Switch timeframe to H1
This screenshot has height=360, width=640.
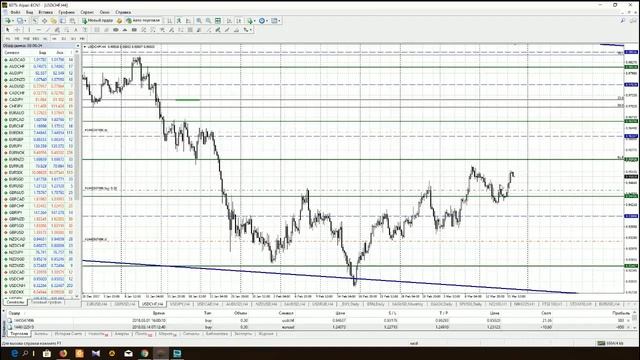45,39
